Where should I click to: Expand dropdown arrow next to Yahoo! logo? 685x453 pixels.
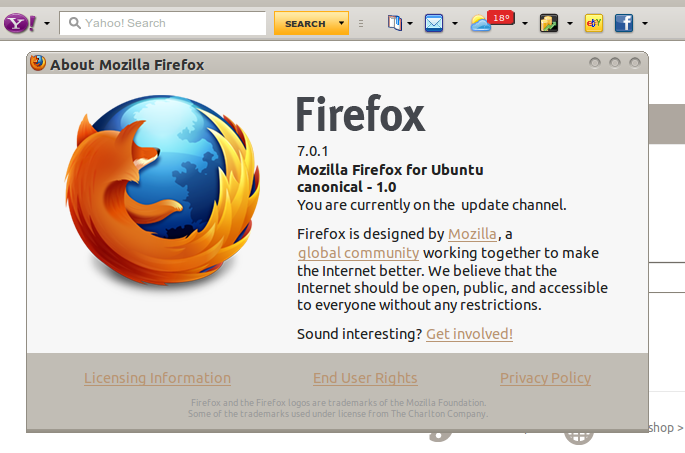[46, 23]
